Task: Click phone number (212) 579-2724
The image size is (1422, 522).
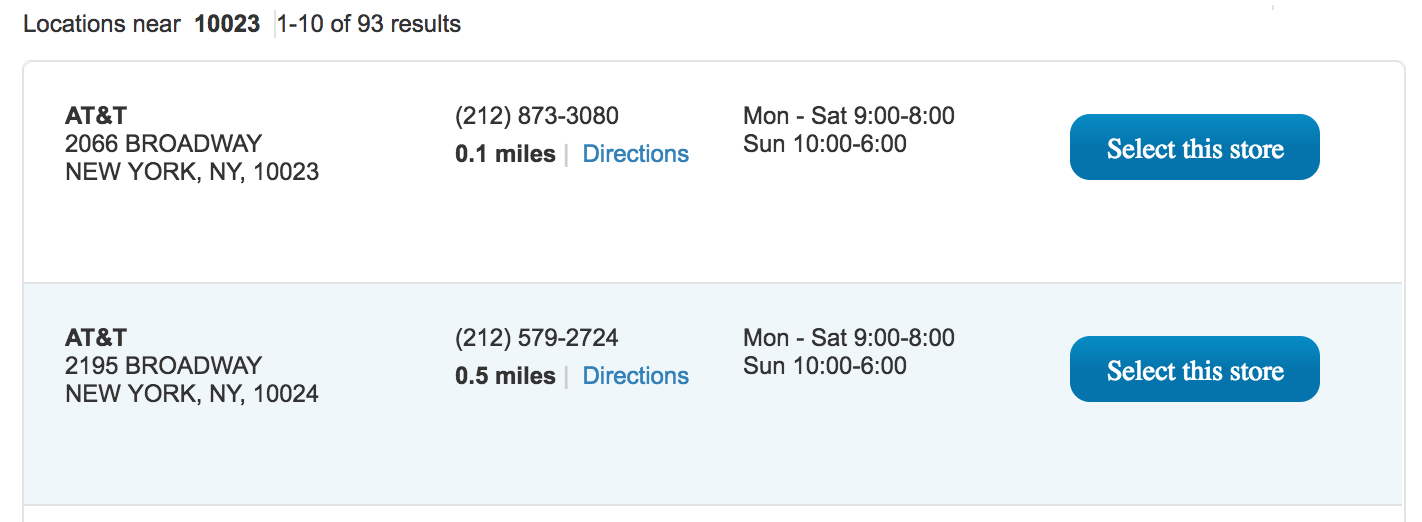Action: 536,338
